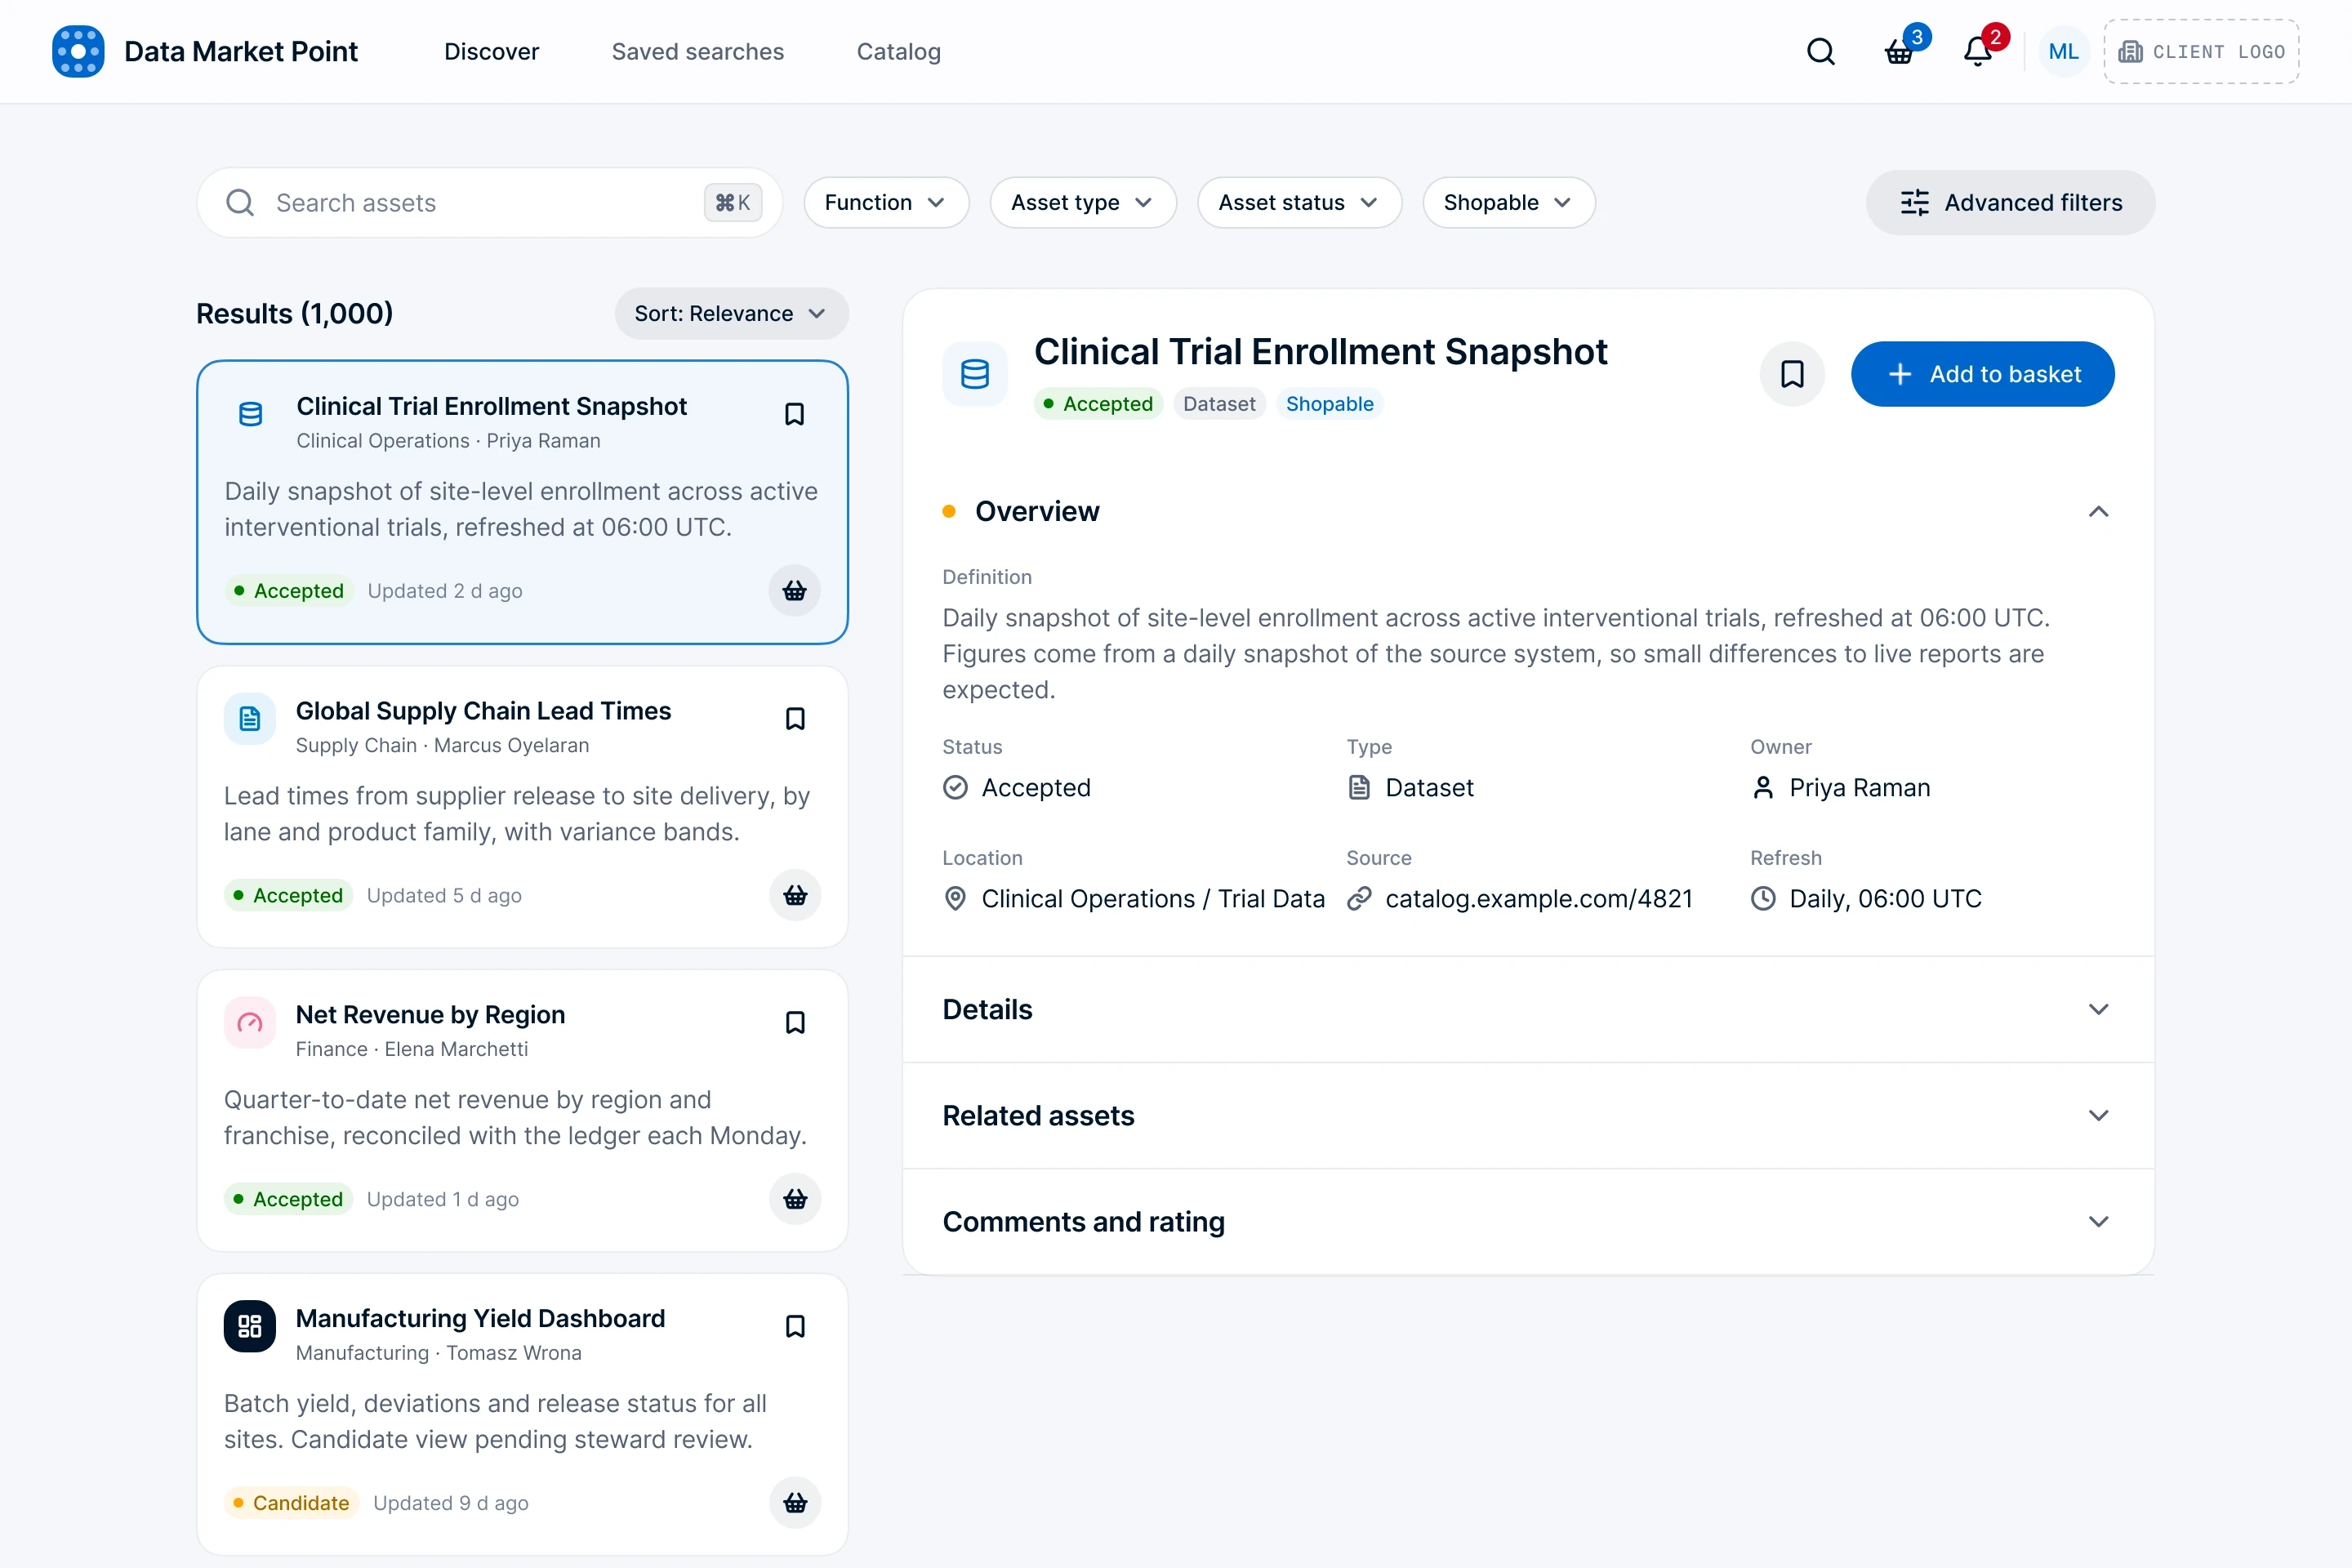Click the Shopable tag in detail header

coord(1329,404)
